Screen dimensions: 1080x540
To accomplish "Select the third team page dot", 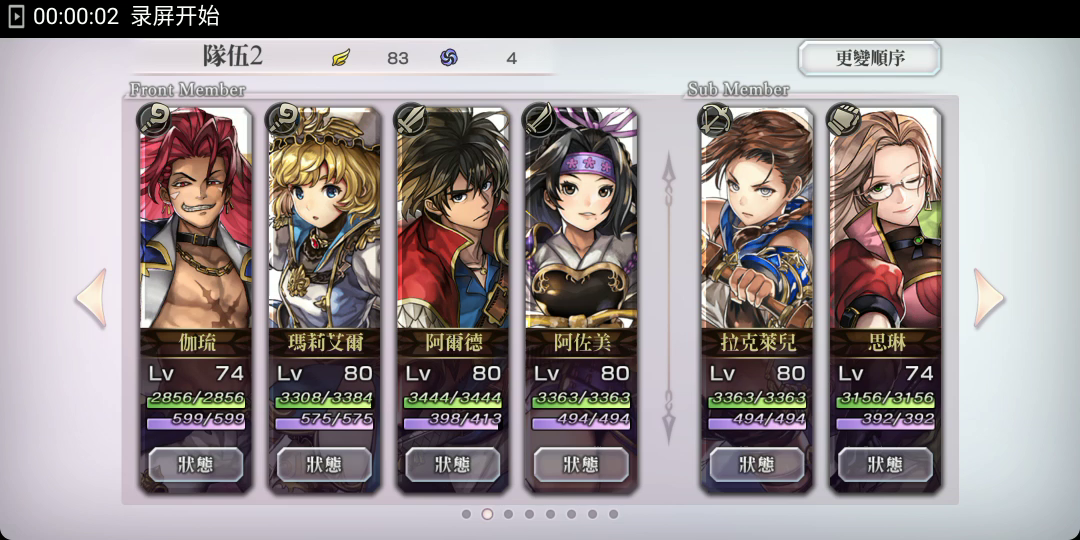I will pyautogui.click(x=508, y=514).
